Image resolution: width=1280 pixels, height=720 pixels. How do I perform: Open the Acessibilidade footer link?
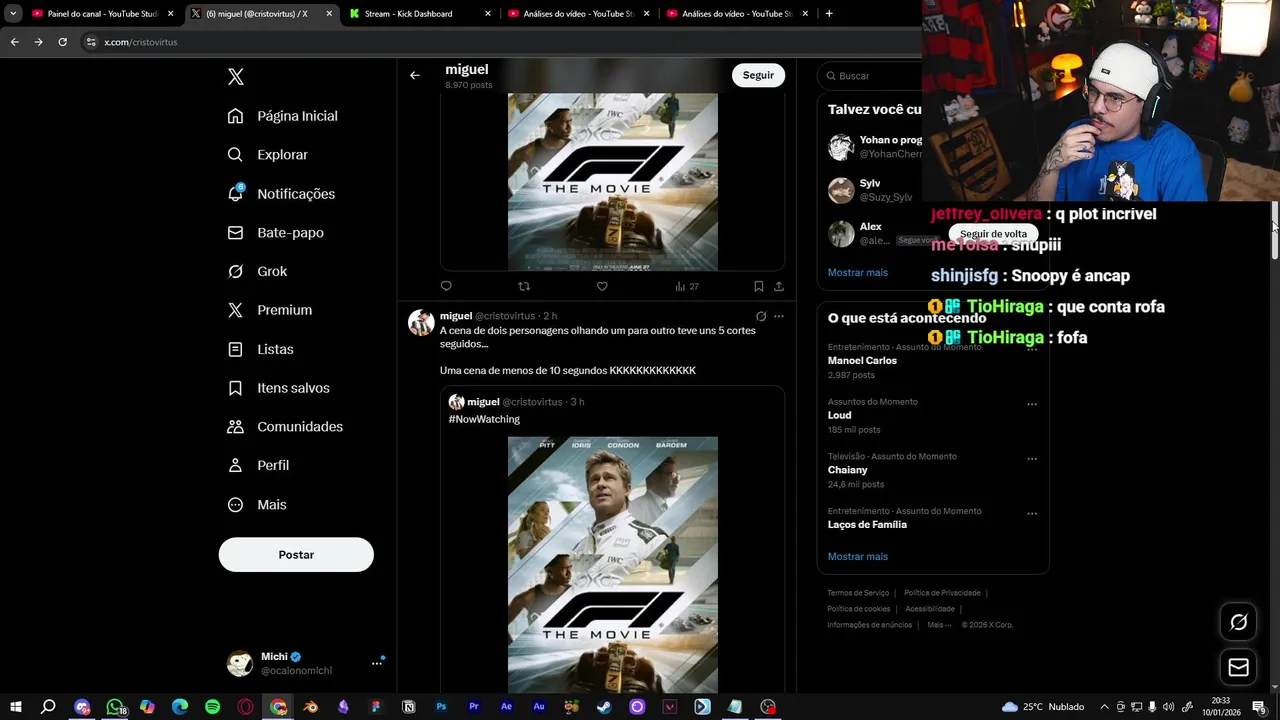(930, 609)
